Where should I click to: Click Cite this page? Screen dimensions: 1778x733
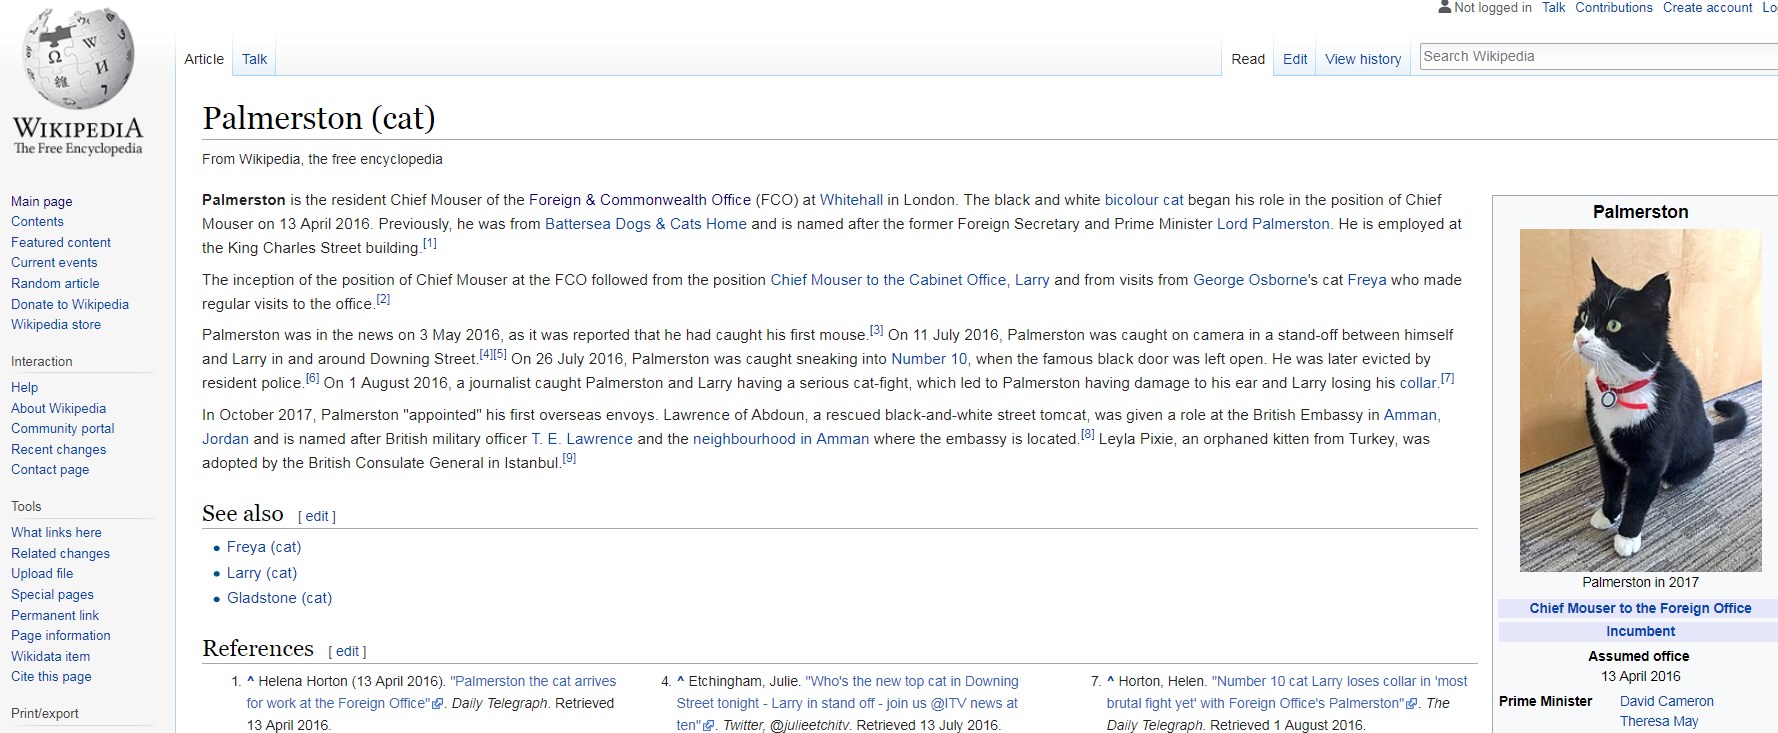[x=51, y=676]
